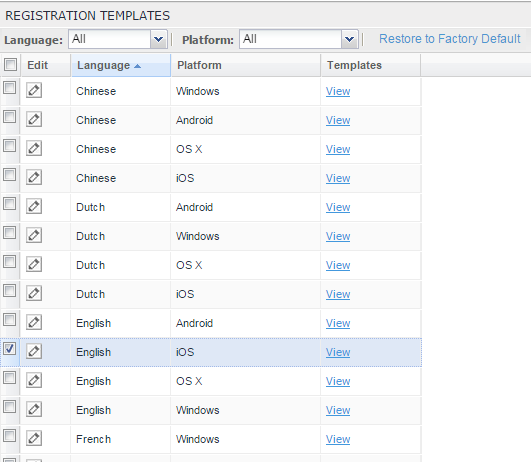View the English Android template
This screenshot has width=531, height=462.
pyautogui.click(x=338, y=323)
